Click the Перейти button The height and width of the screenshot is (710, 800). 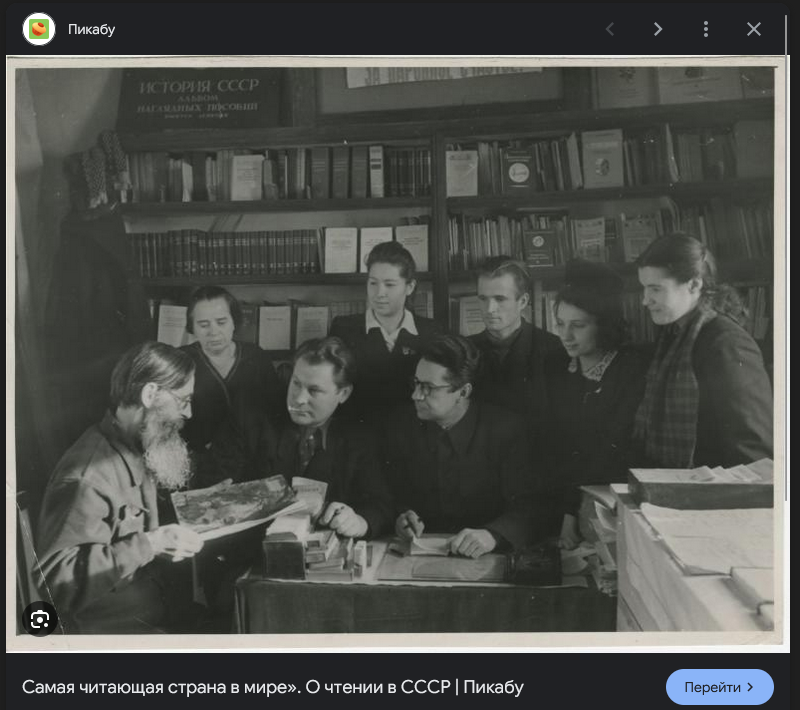pyautogui.click(x=719, y=687)
